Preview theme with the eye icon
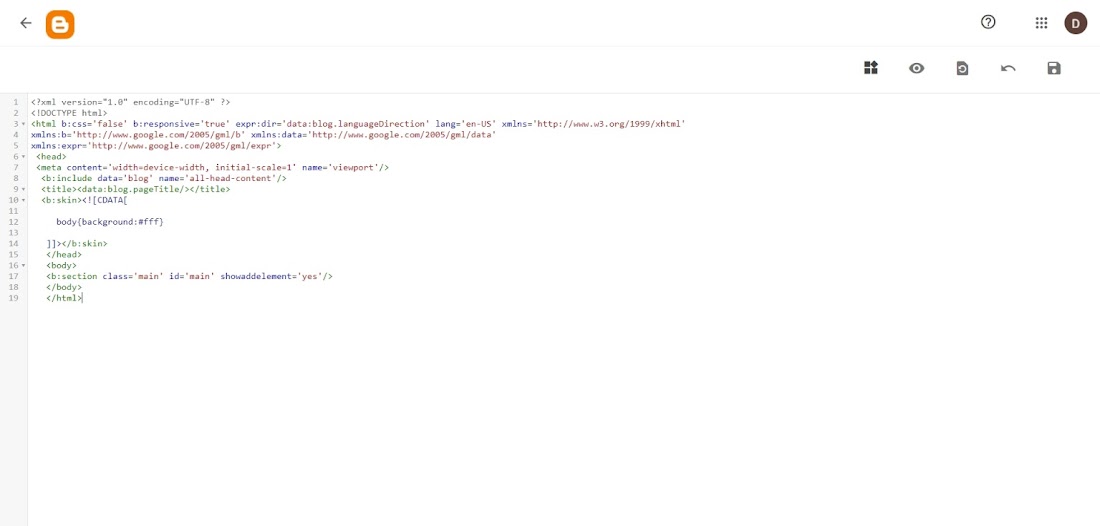The image size is (1100, 526). click(x=916, y=68)
